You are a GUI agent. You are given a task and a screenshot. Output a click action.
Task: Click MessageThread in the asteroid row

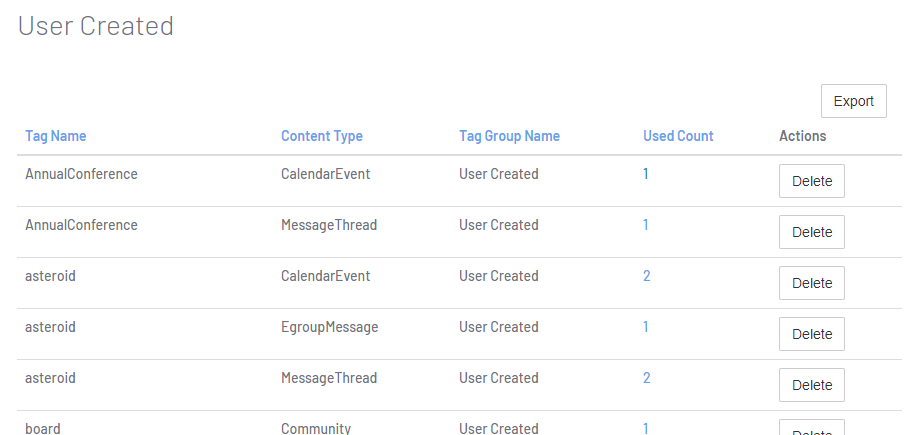coord(329,378)
